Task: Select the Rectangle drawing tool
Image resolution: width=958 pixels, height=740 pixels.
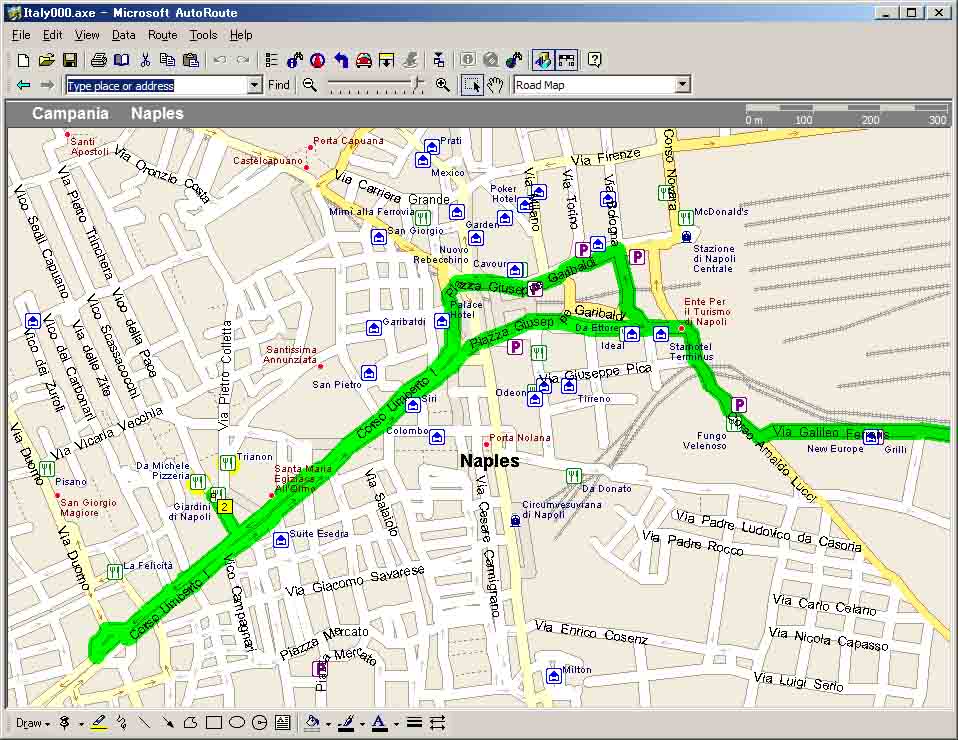Action: point(214,724)
